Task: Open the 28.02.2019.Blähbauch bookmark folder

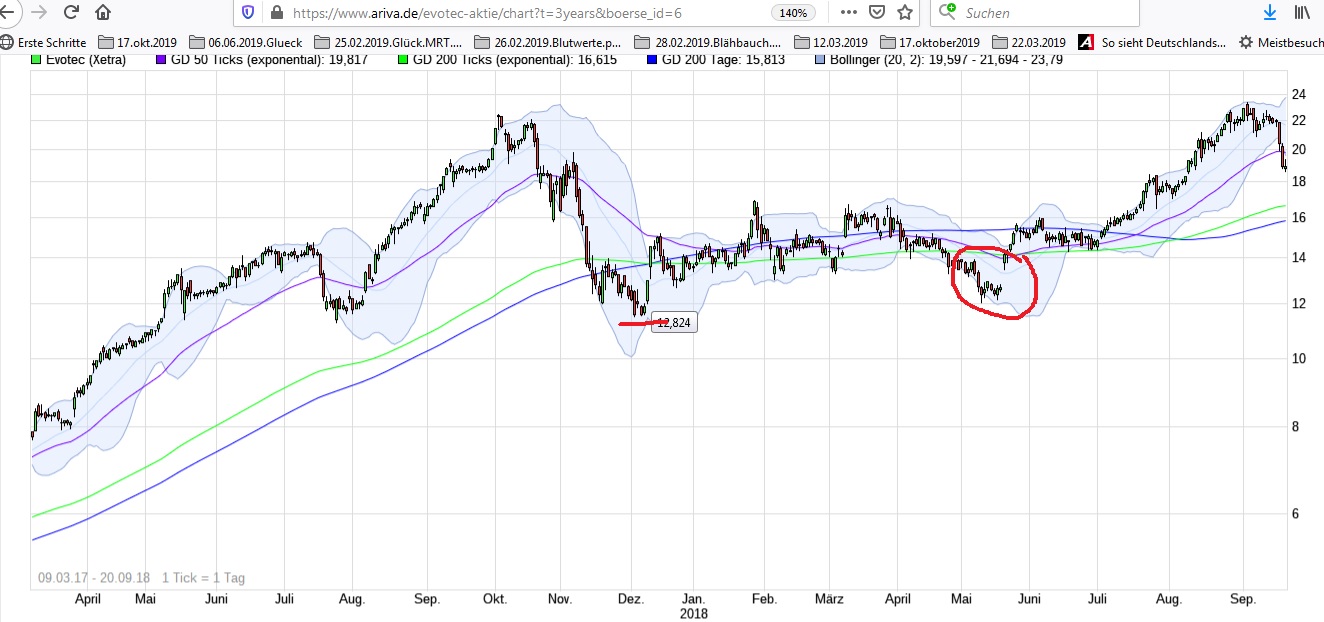Action: pos(709,42)
